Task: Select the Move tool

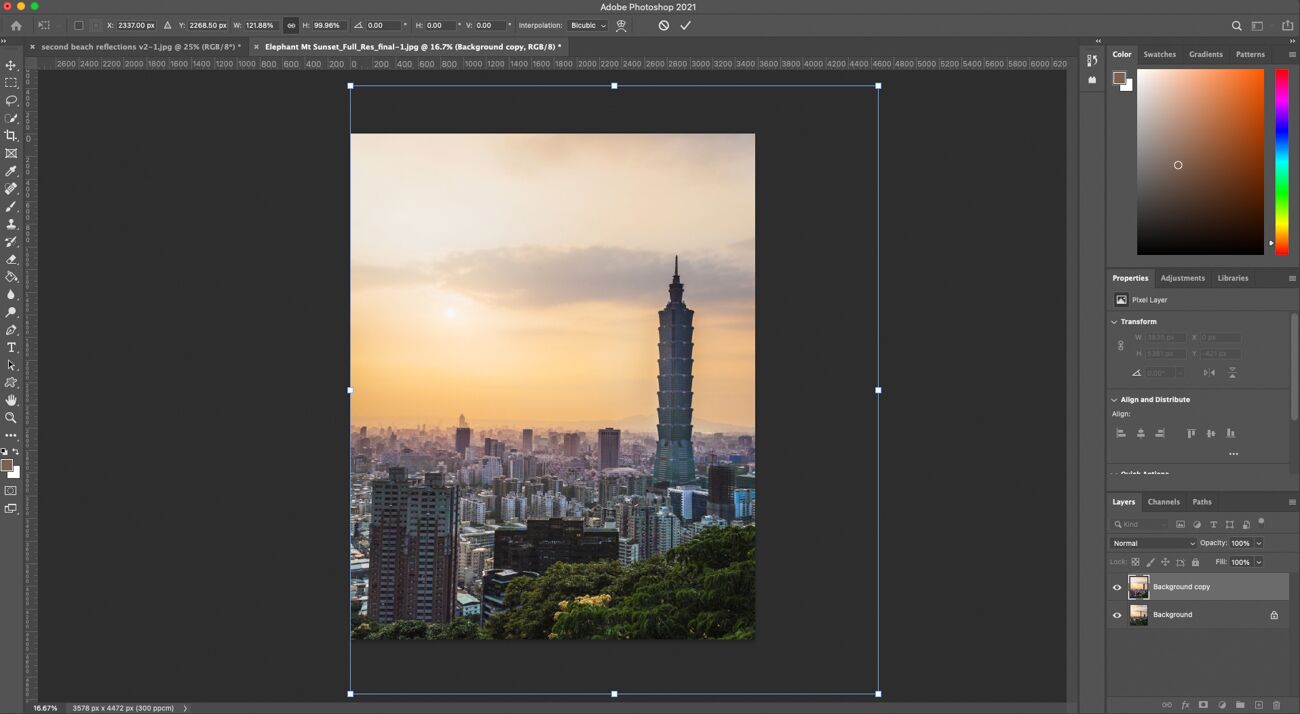Action: pyautogui.click(x=11, y=65)
